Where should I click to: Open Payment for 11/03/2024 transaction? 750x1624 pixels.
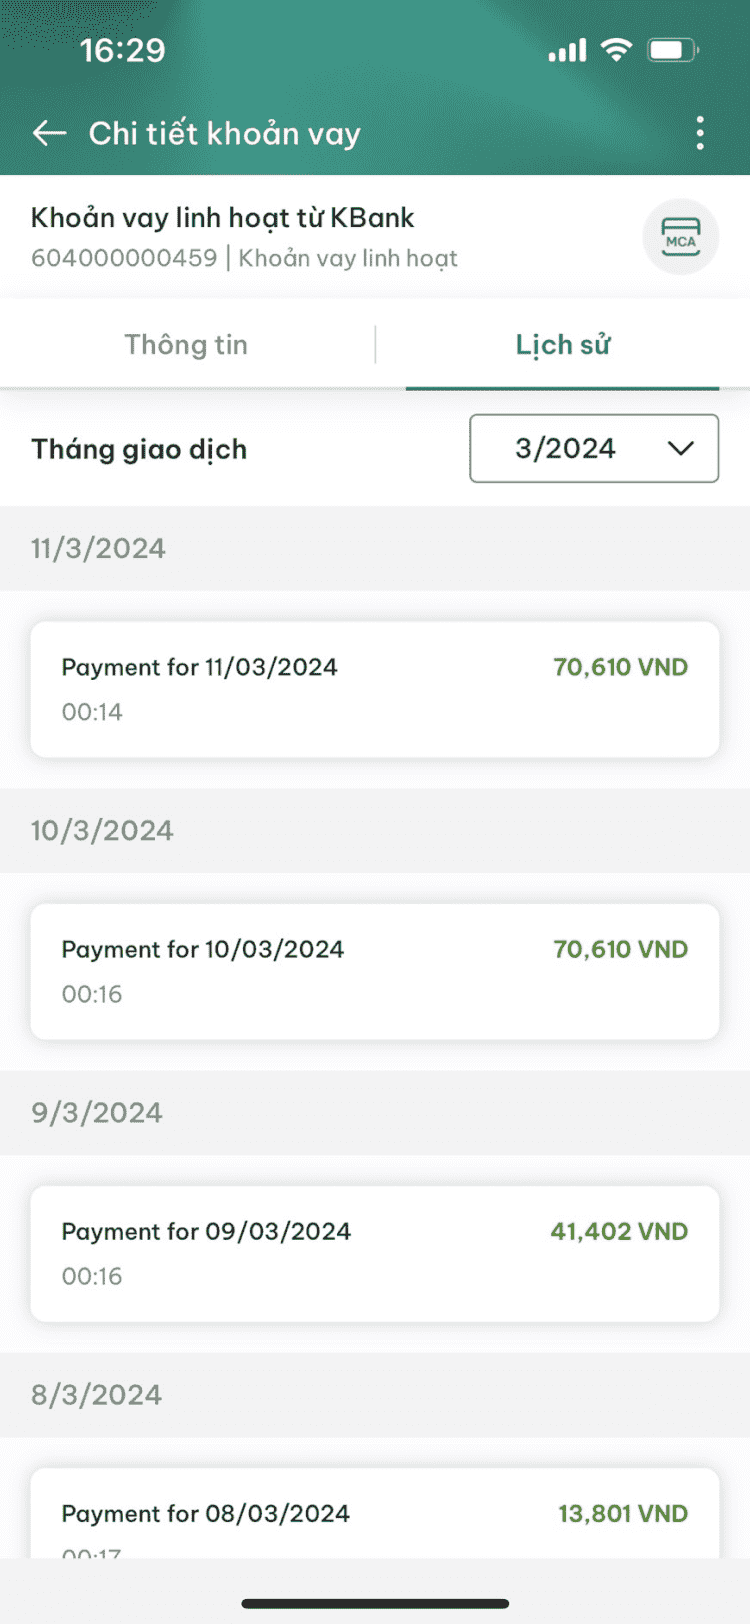pos(375,689)
